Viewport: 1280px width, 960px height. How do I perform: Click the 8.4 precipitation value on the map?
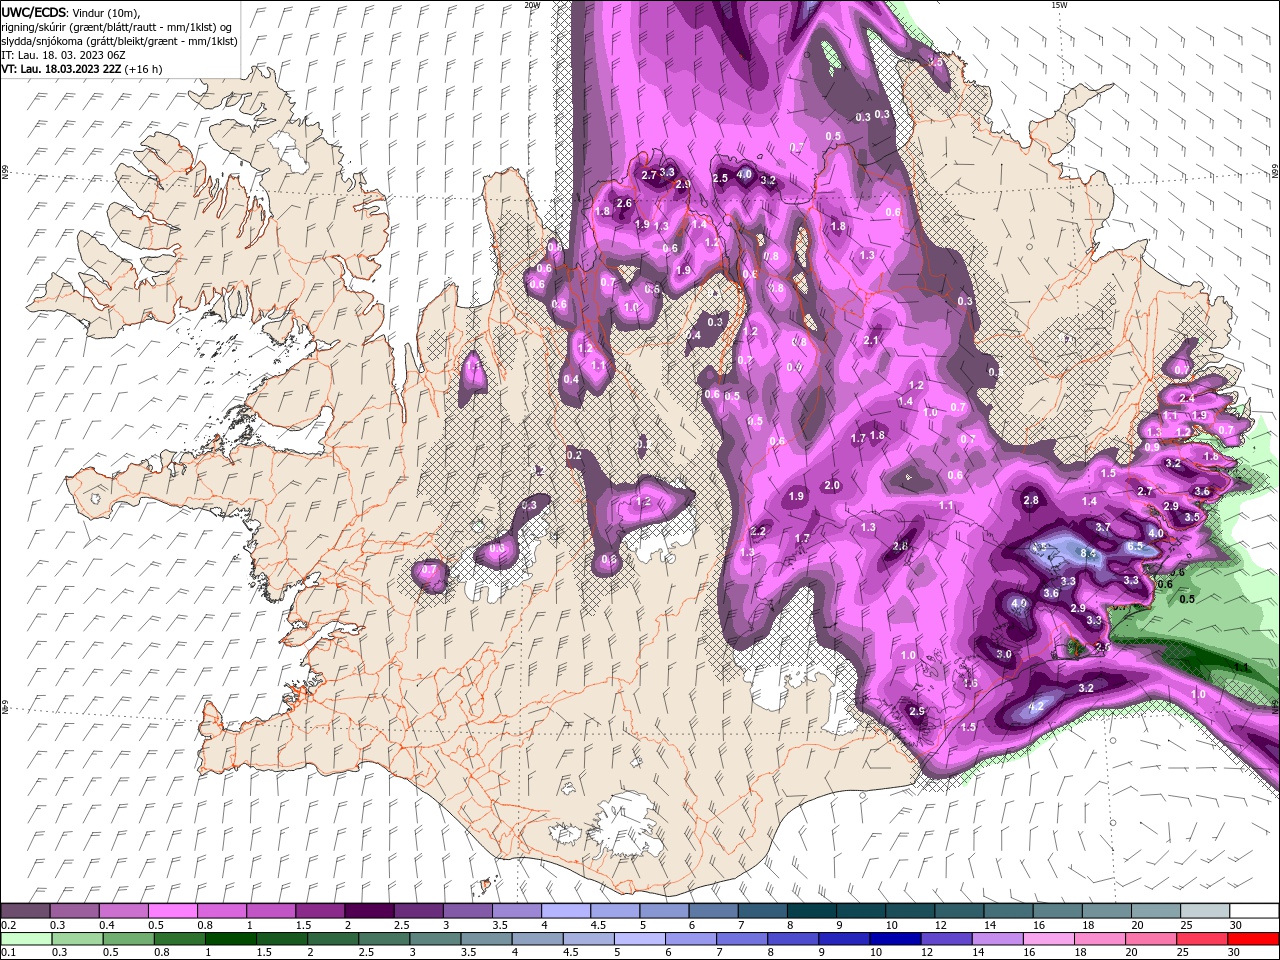(1089, 552)
